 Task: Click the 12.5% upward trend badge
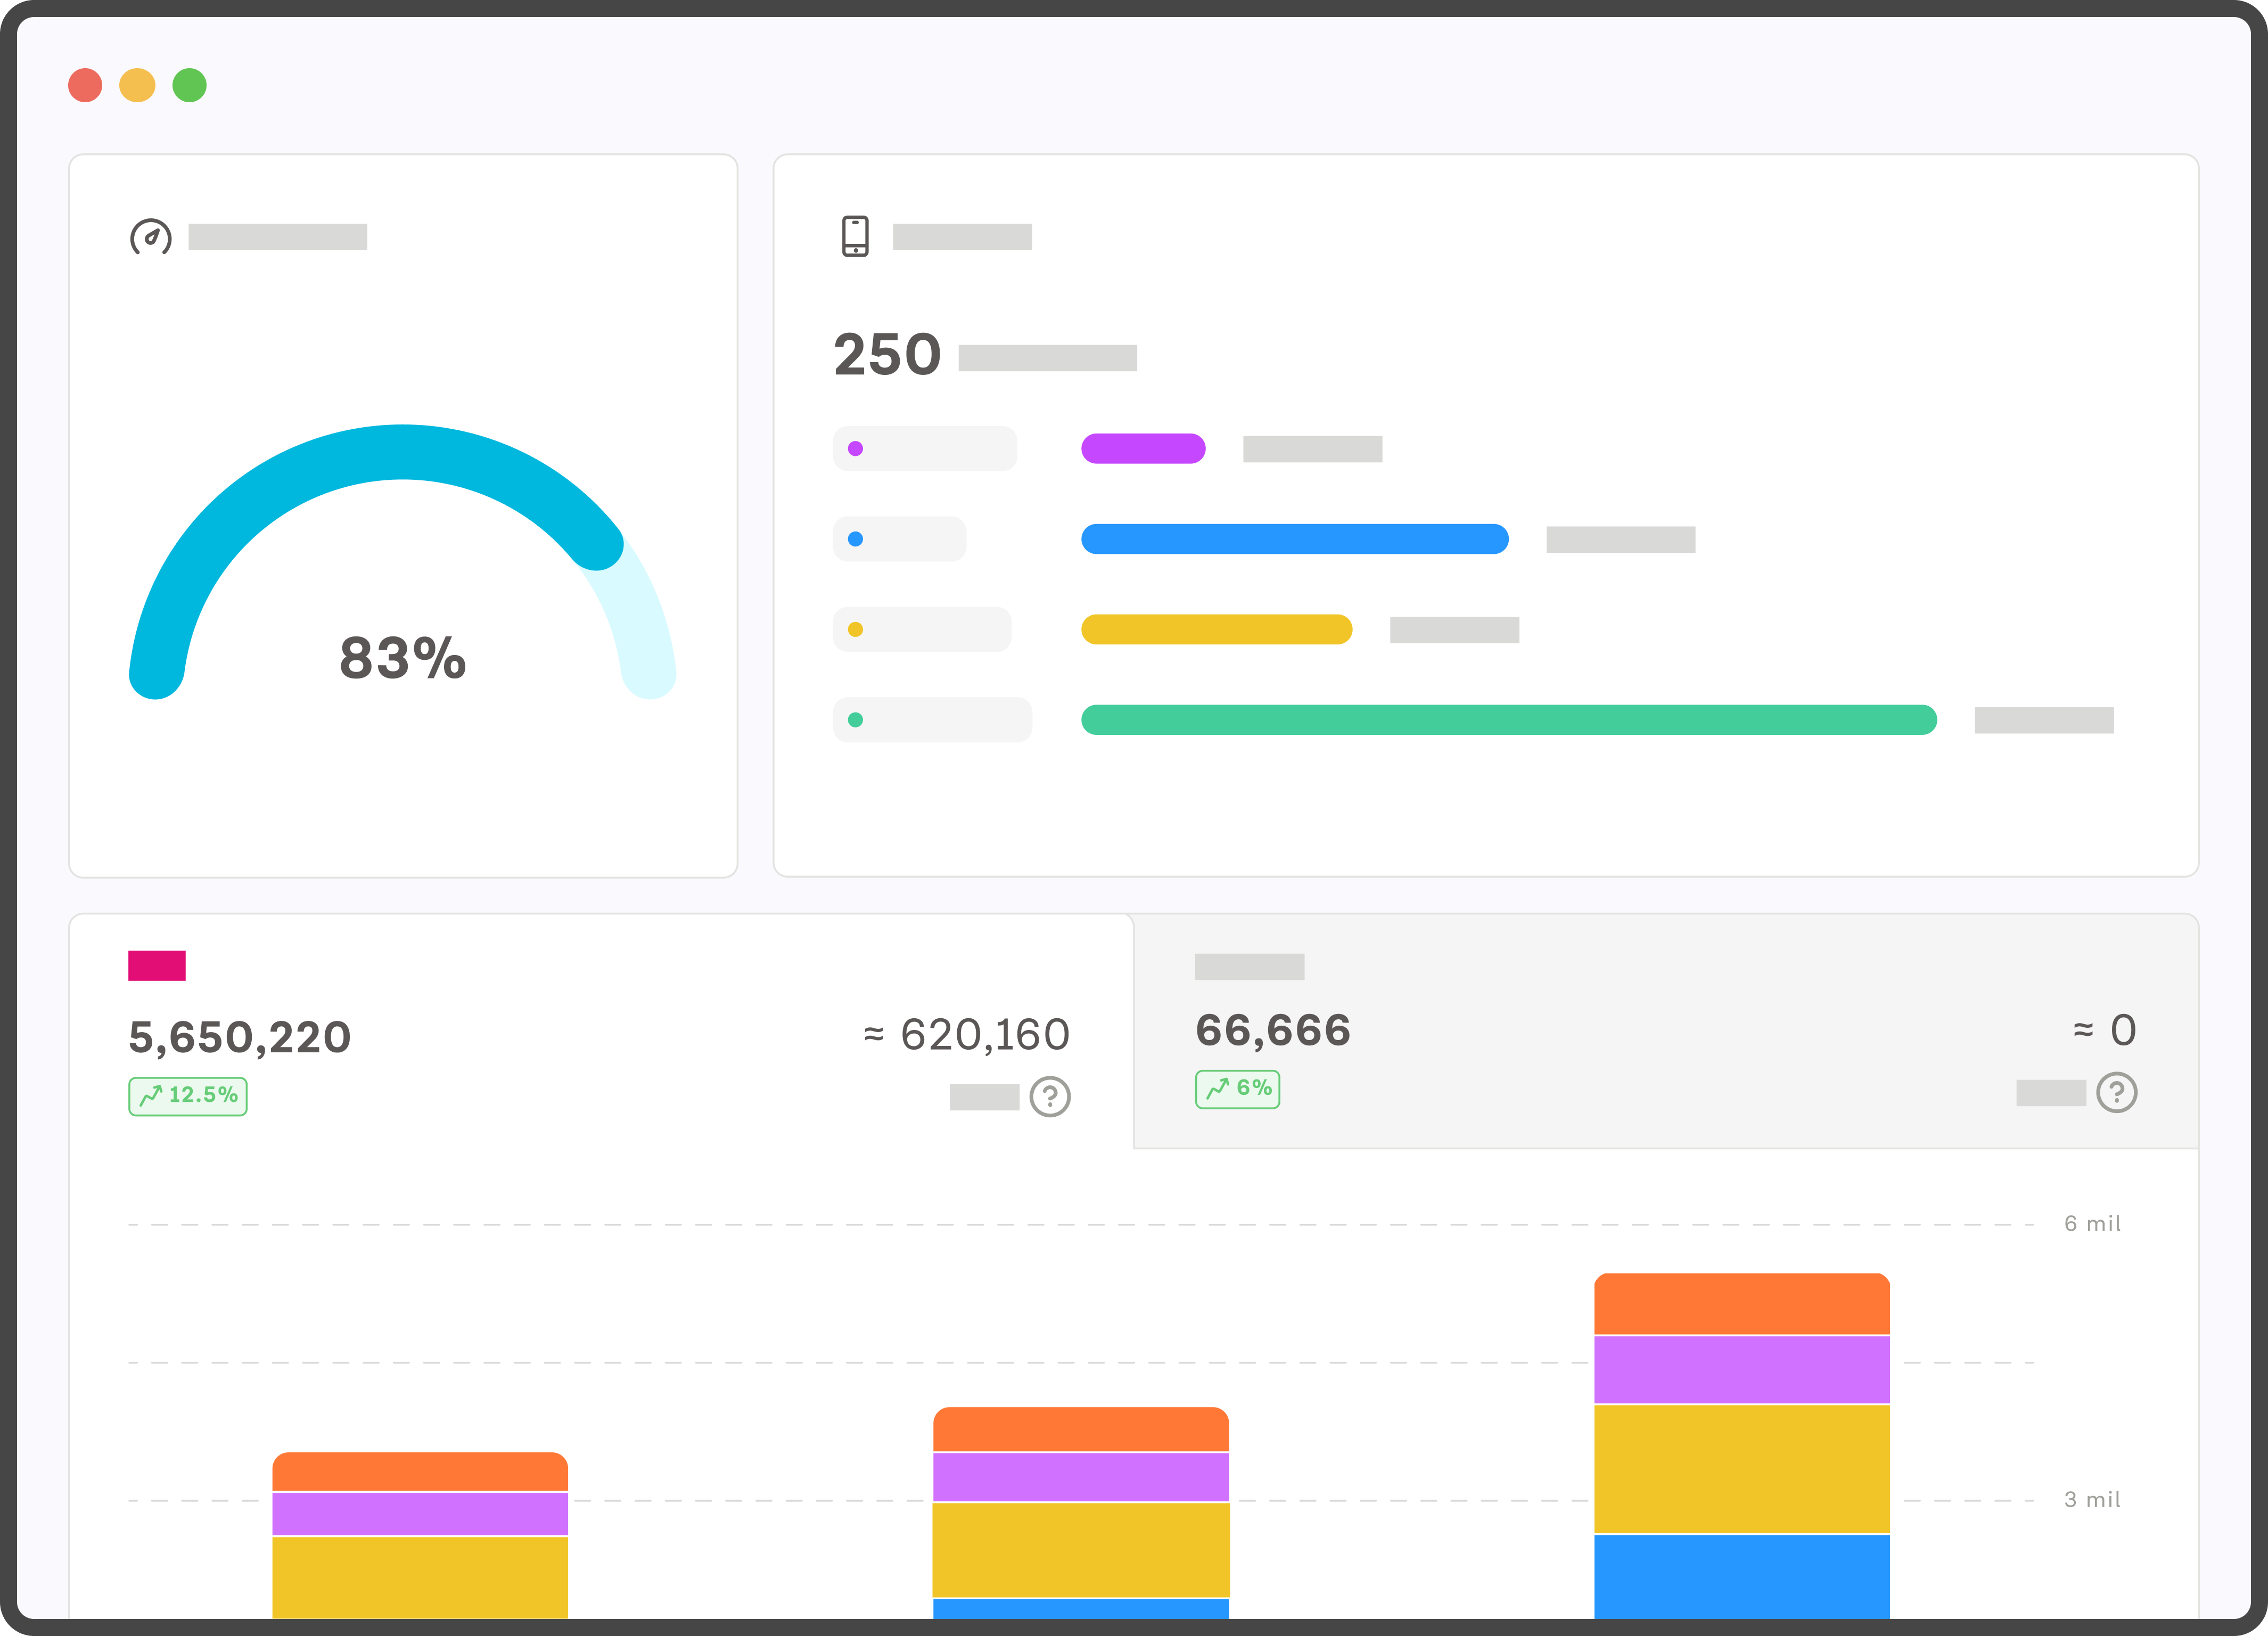tap(188, 1096)
